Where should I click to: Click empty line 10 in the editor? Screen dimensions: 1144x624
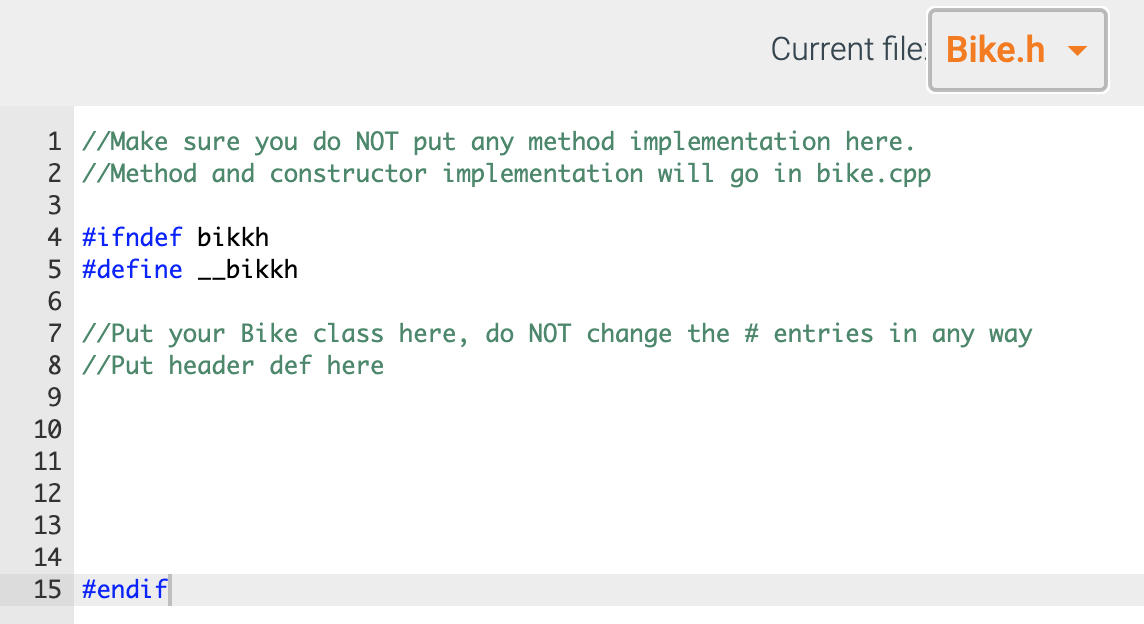pyautogui.click(x=300, y=429)
